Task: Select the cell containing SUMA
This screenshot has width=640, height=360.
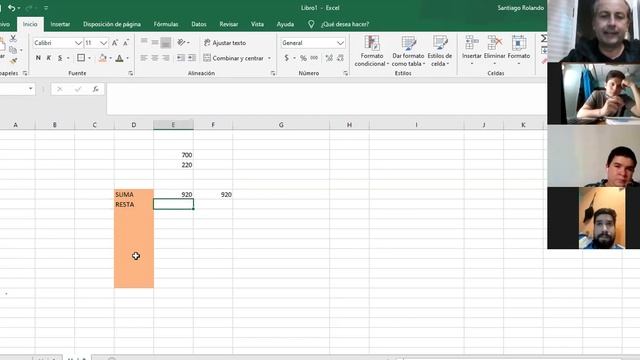Action: point(134,194)
